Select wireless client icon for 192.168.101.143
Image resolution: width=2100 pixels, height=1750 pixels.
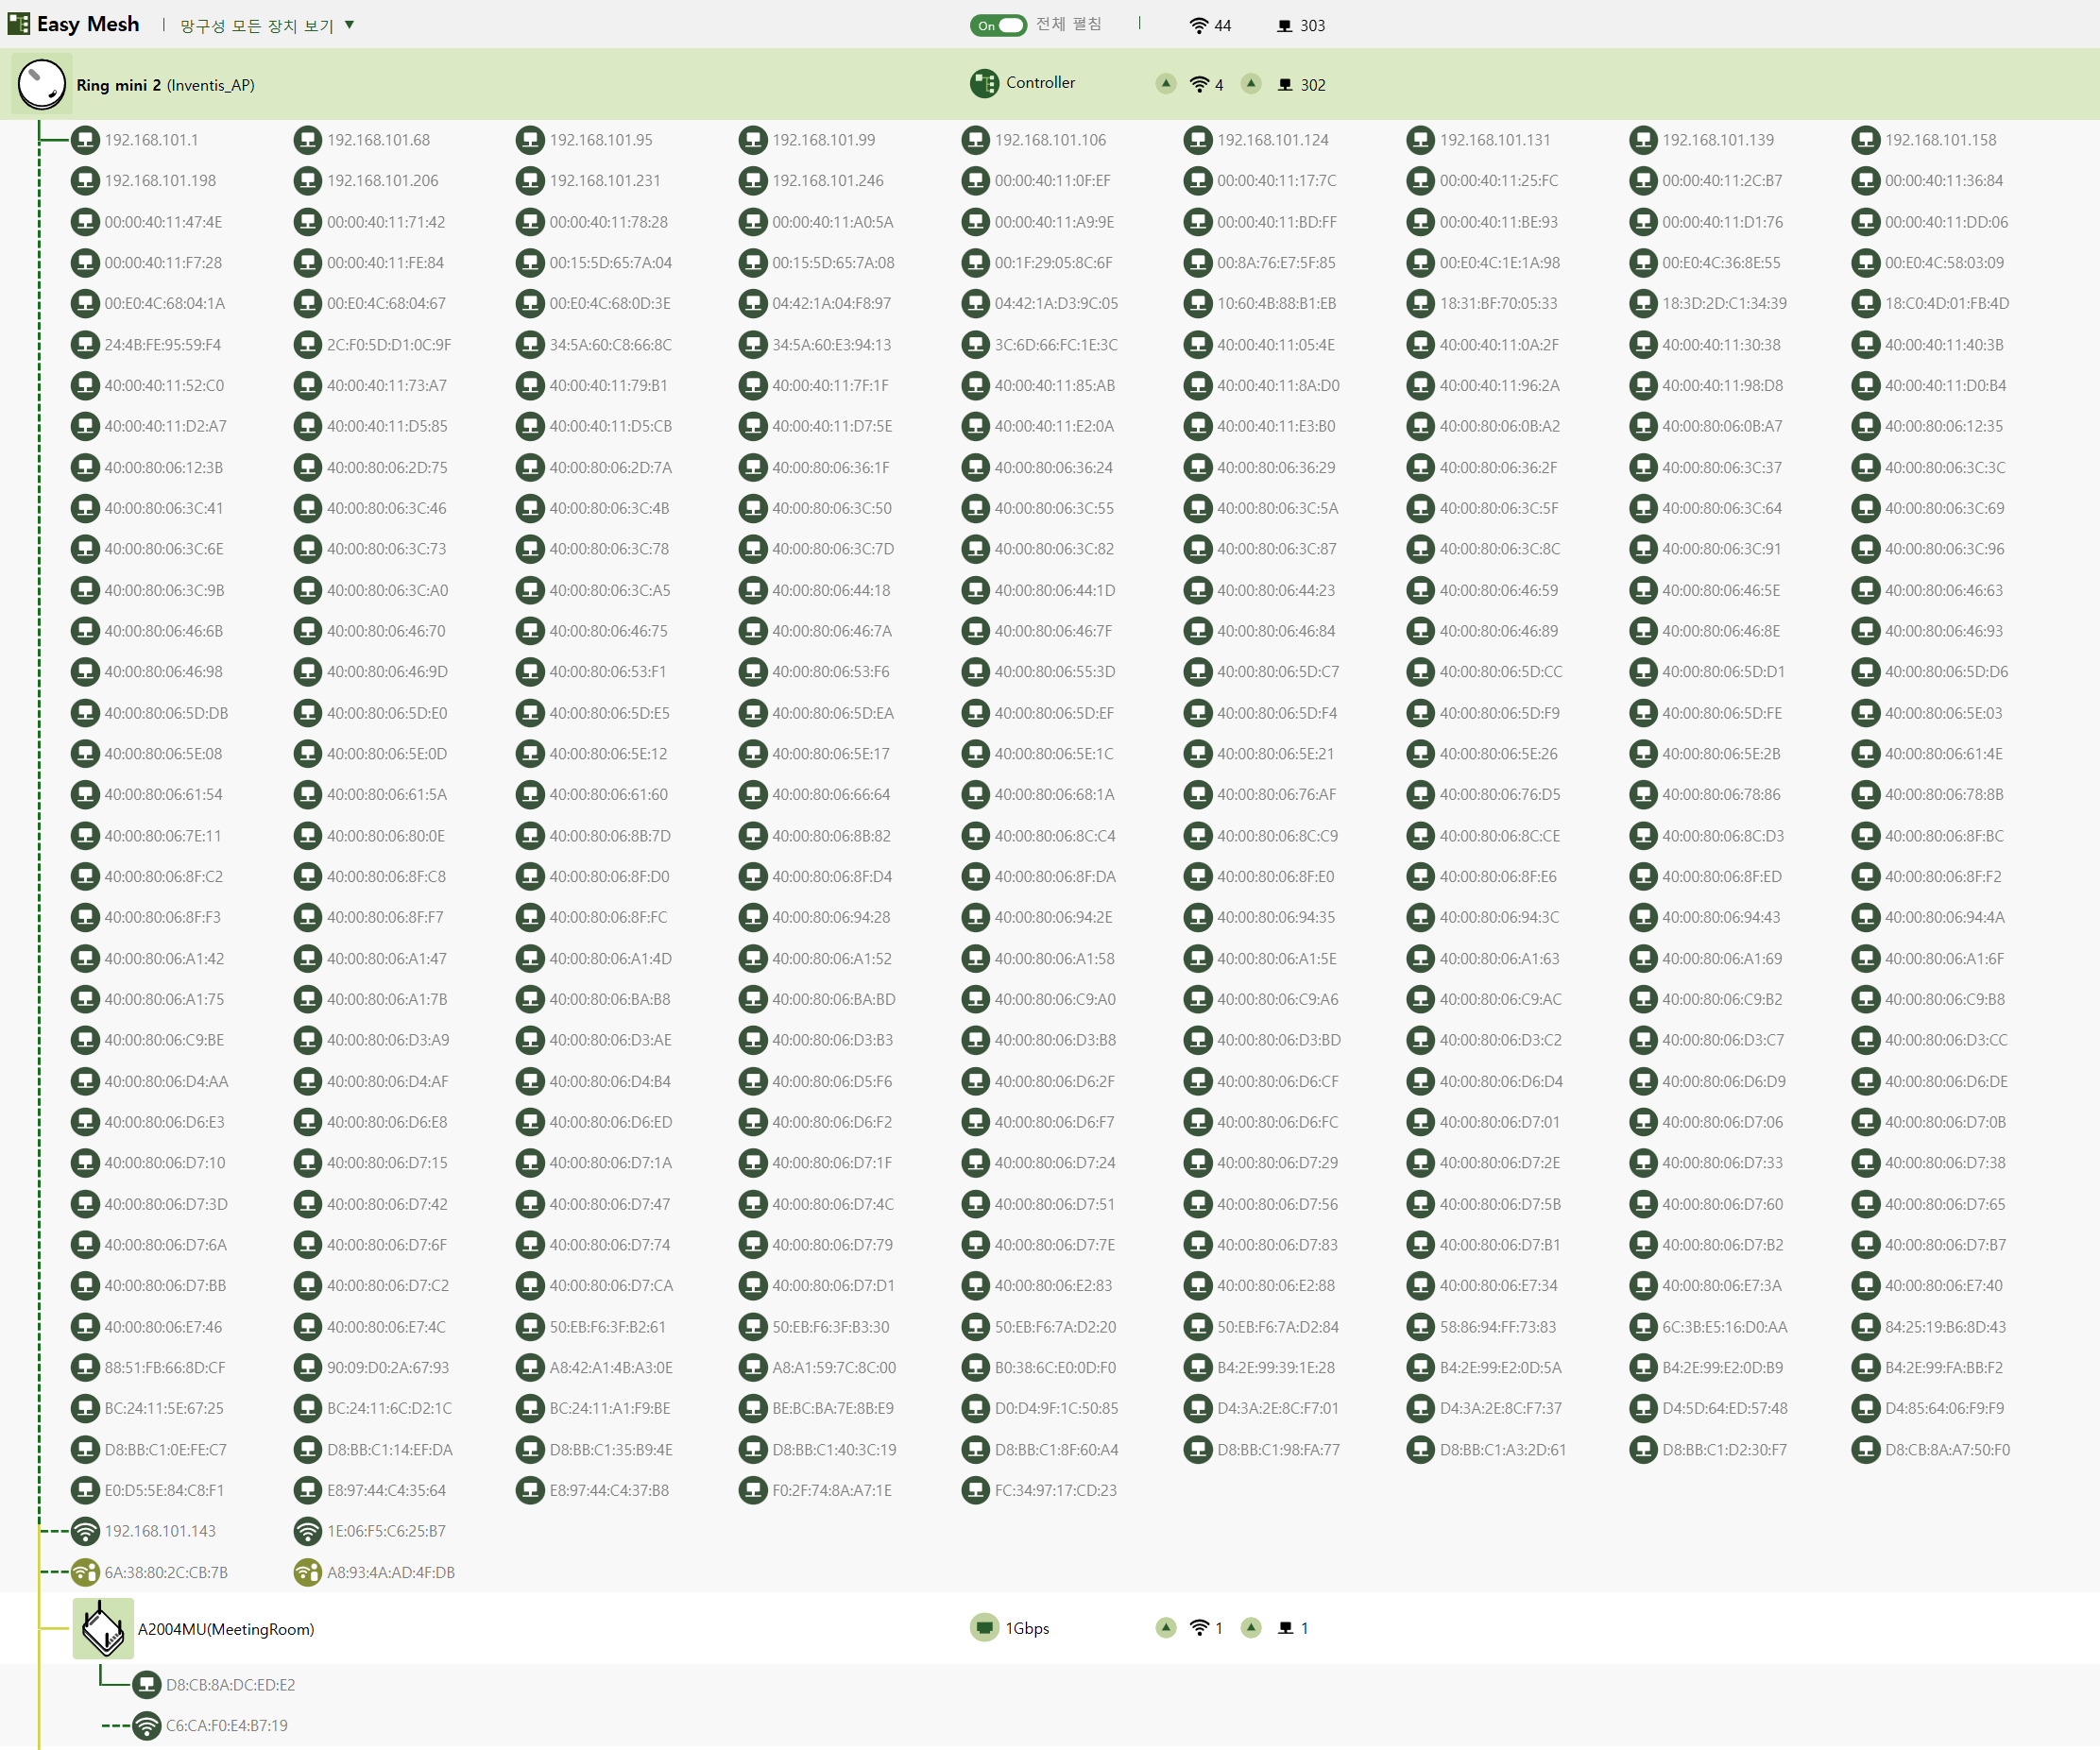pos(86,1531)
